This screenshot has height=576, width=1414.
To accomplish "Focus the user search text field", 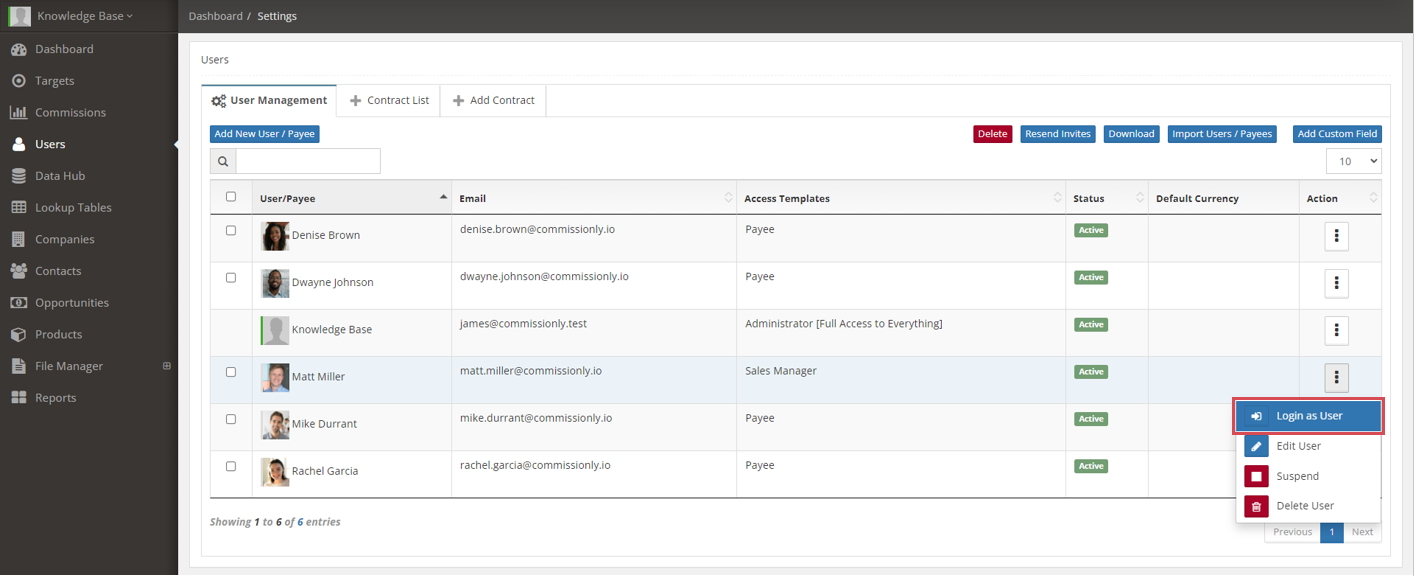I will (x=308, y=161).
